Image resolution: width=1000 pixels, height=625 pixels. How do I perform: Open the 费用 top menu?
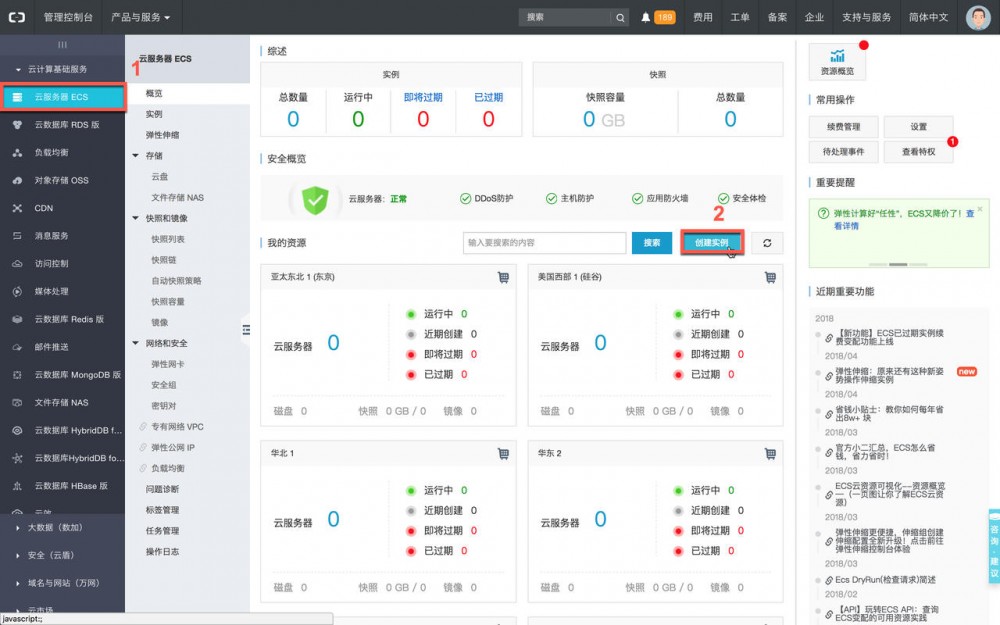coord(702,17)
